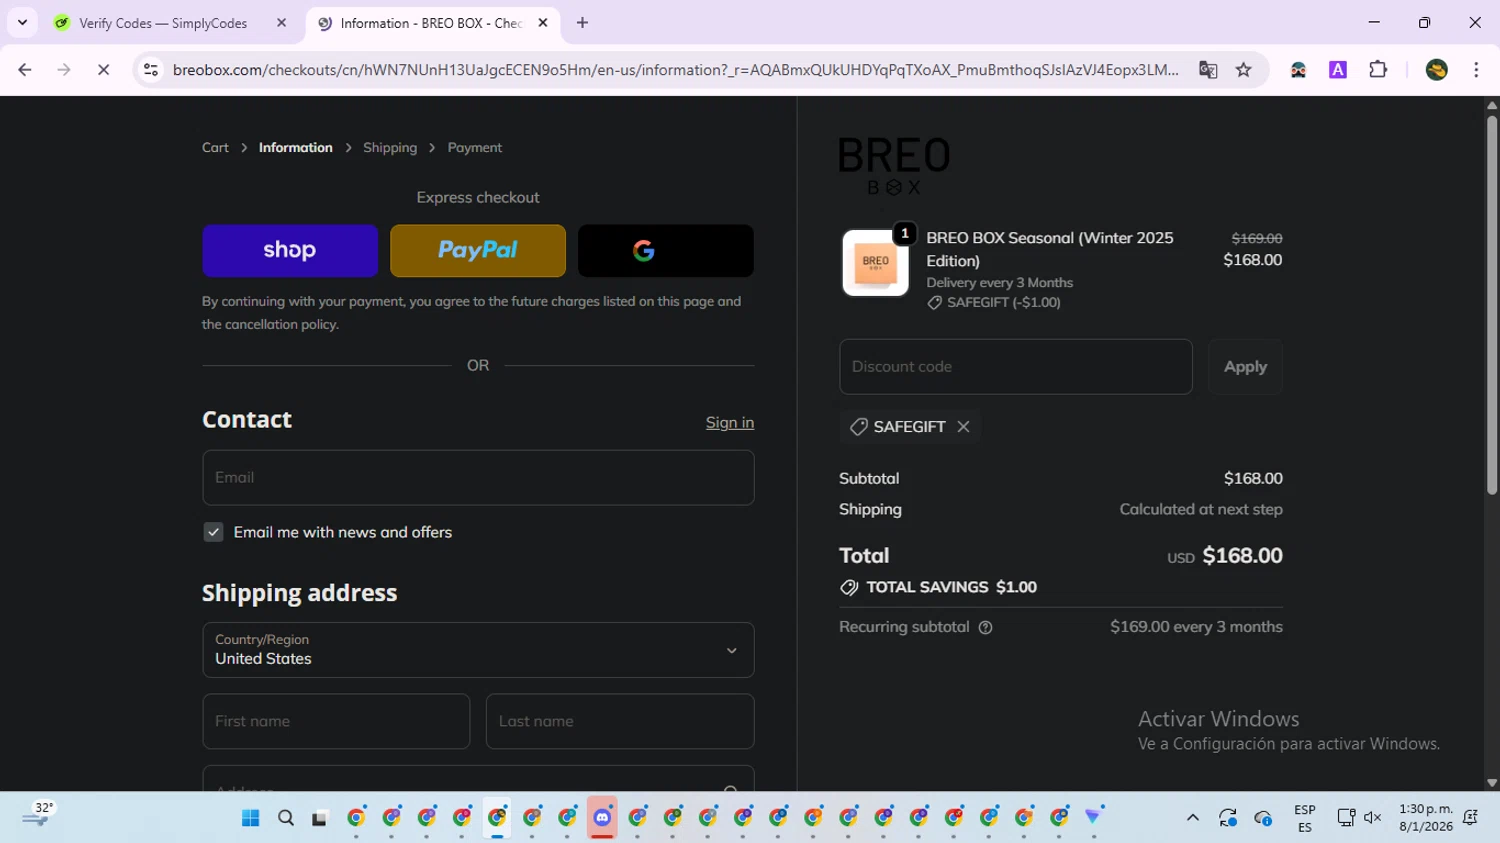Open Chrome three-dot menu
The width and height of the screenshot is (1500, 843).
coord(1476,70)
